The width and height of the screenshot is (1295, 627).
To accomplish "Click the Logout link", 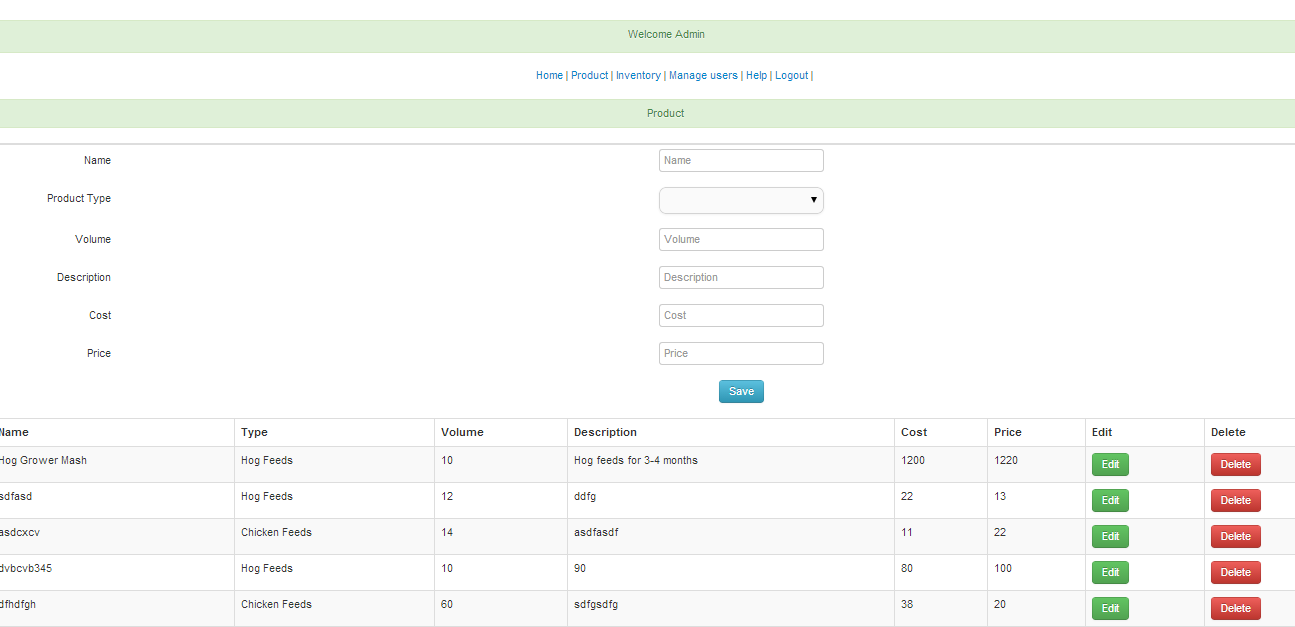I will pyautogui.click(x=791, y=76).
